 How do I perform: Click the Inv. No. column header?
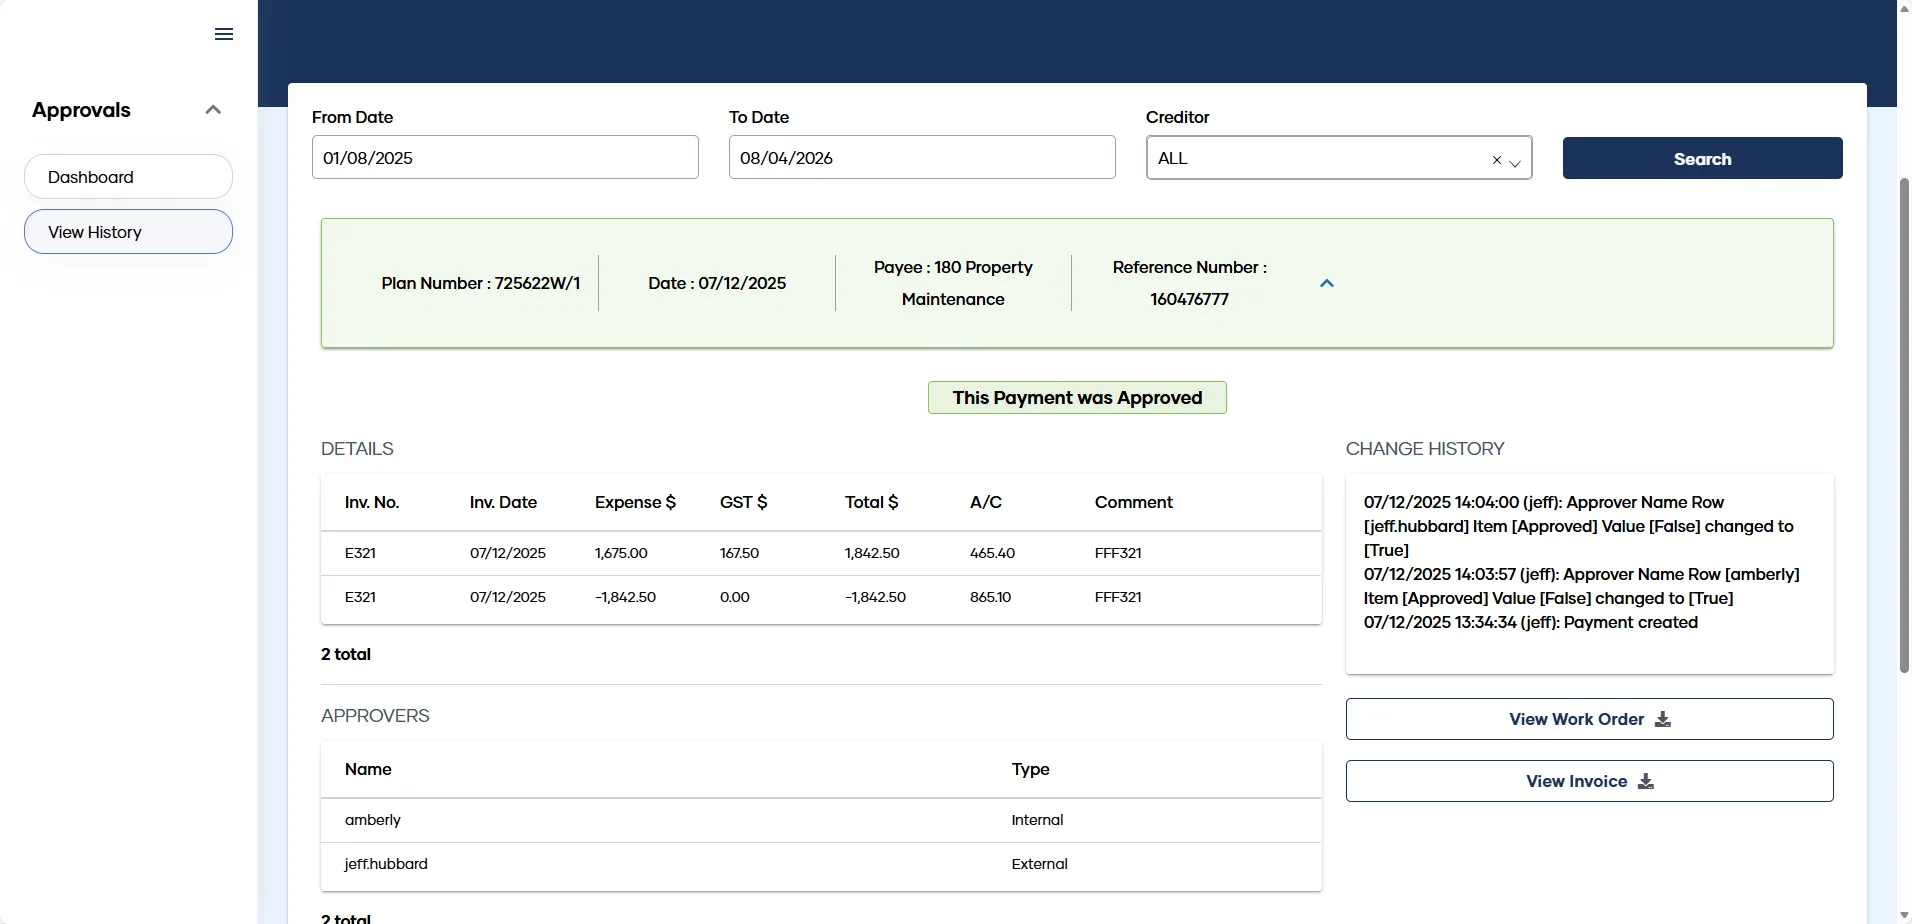point(372,502)
